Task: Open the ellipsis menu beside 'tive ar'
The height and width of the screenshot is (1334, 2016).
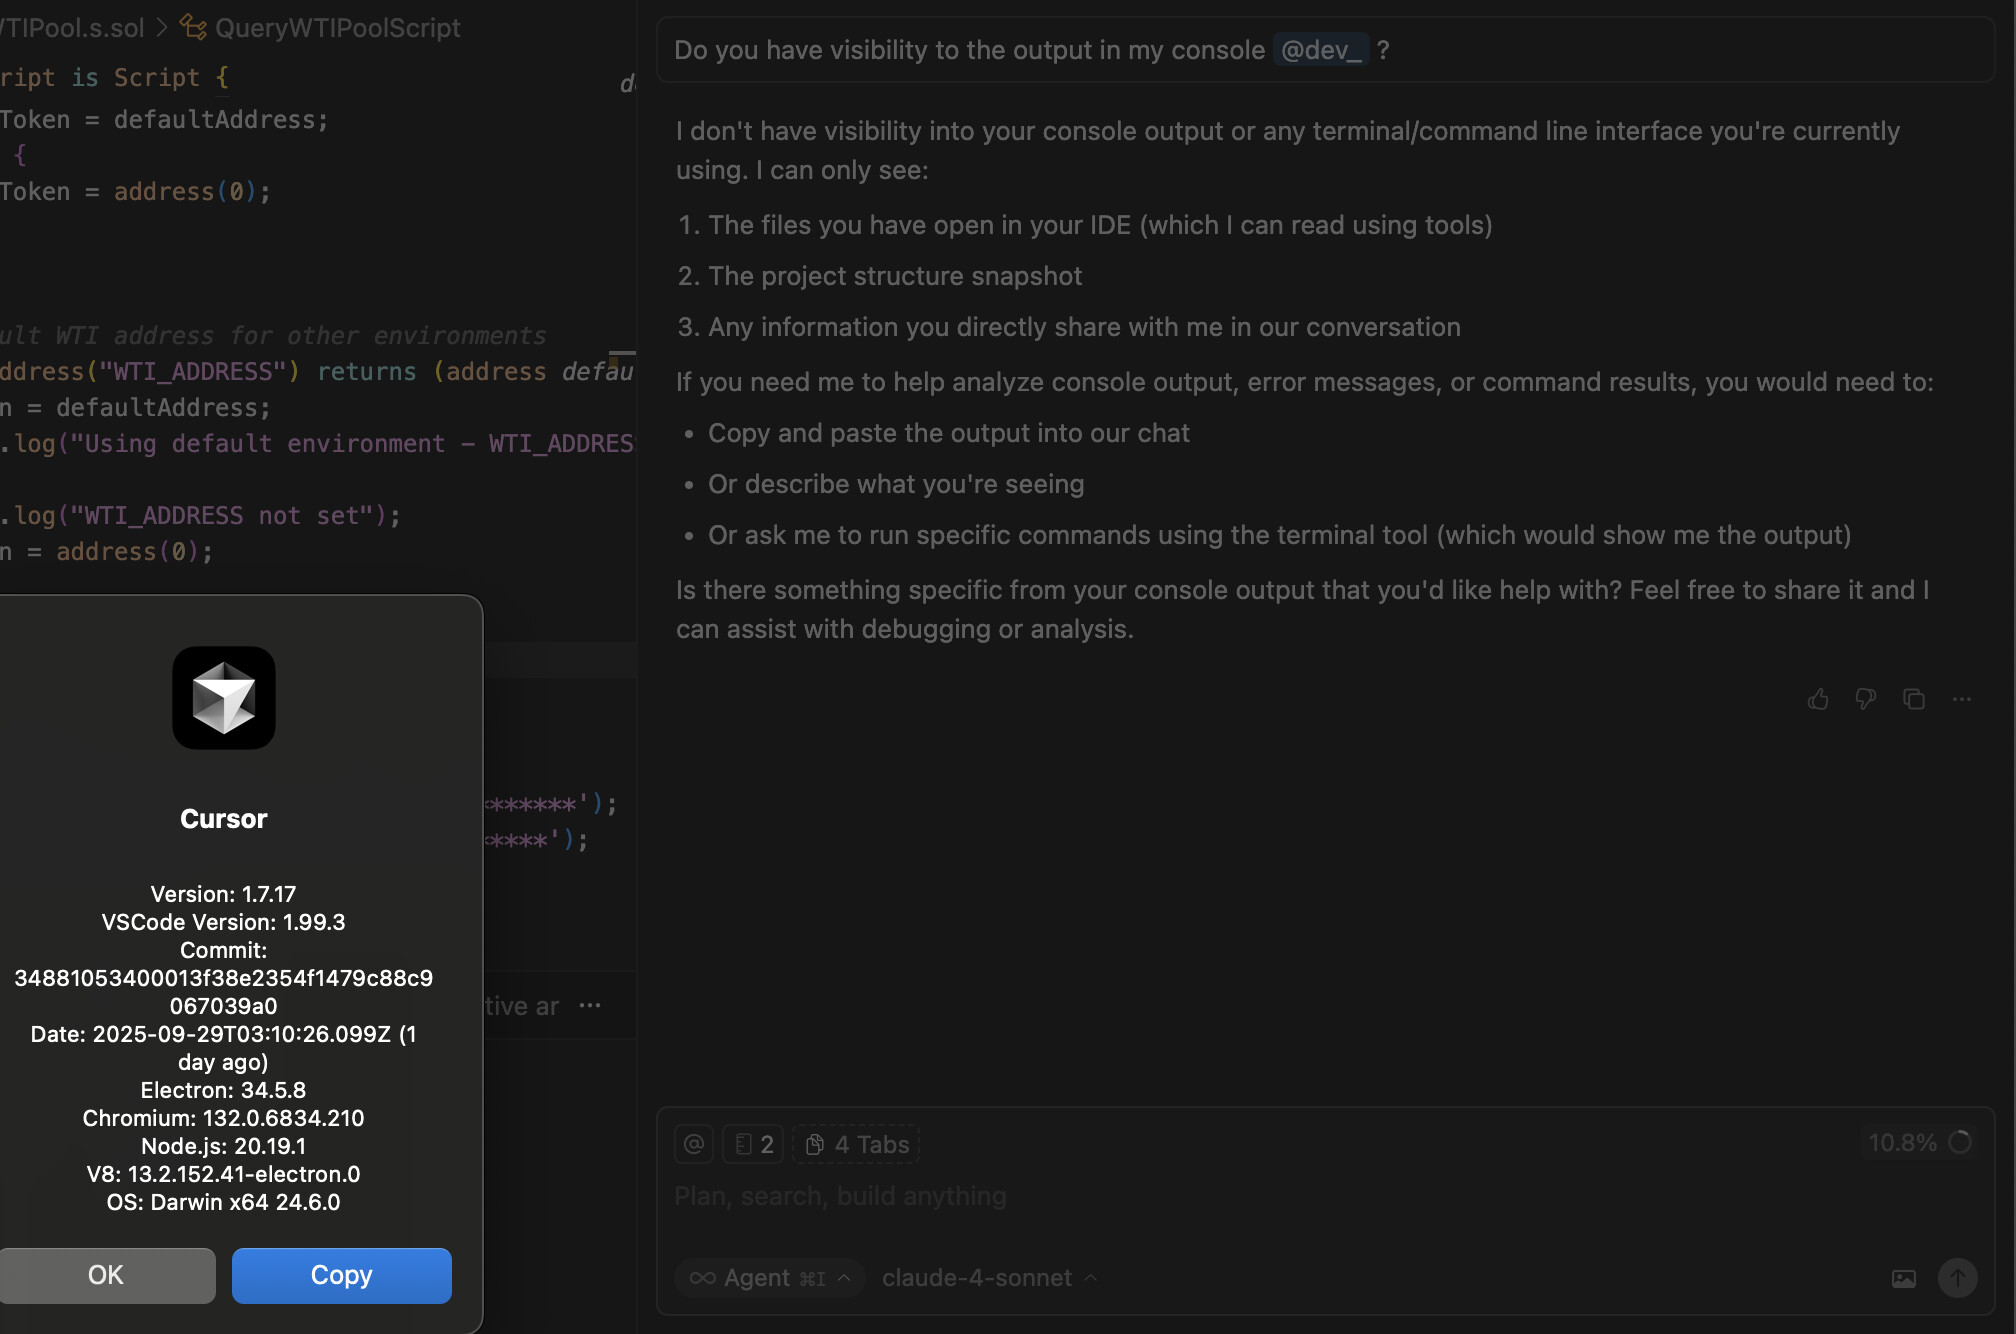Action: pos(590,1006)
